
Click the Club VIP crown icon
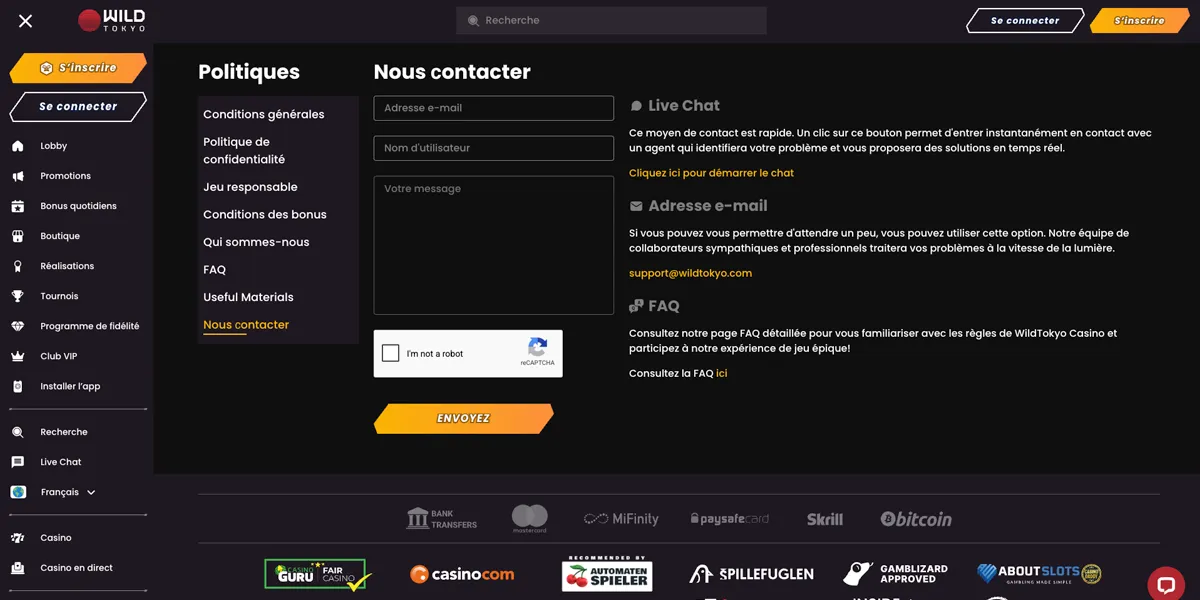click(17, 356)
